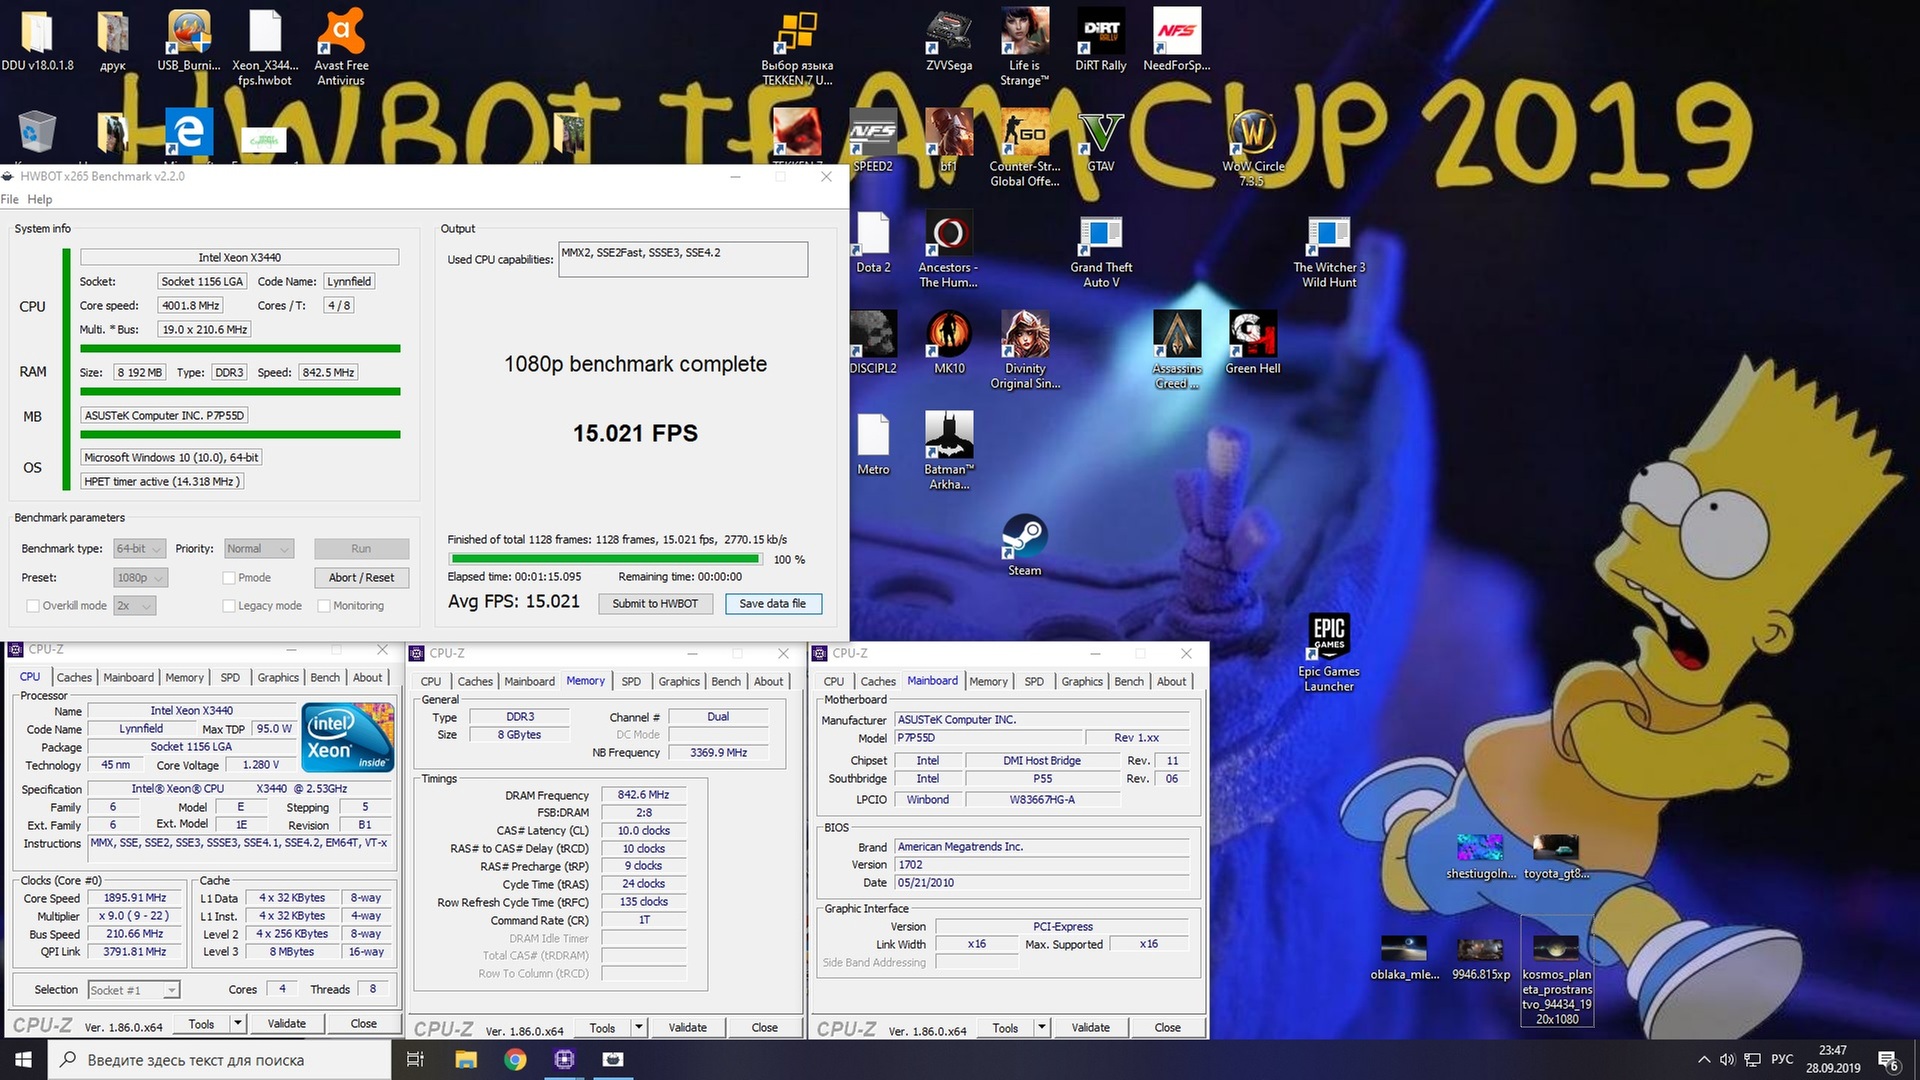Open the Recycle Bin icon

point(37,133)
